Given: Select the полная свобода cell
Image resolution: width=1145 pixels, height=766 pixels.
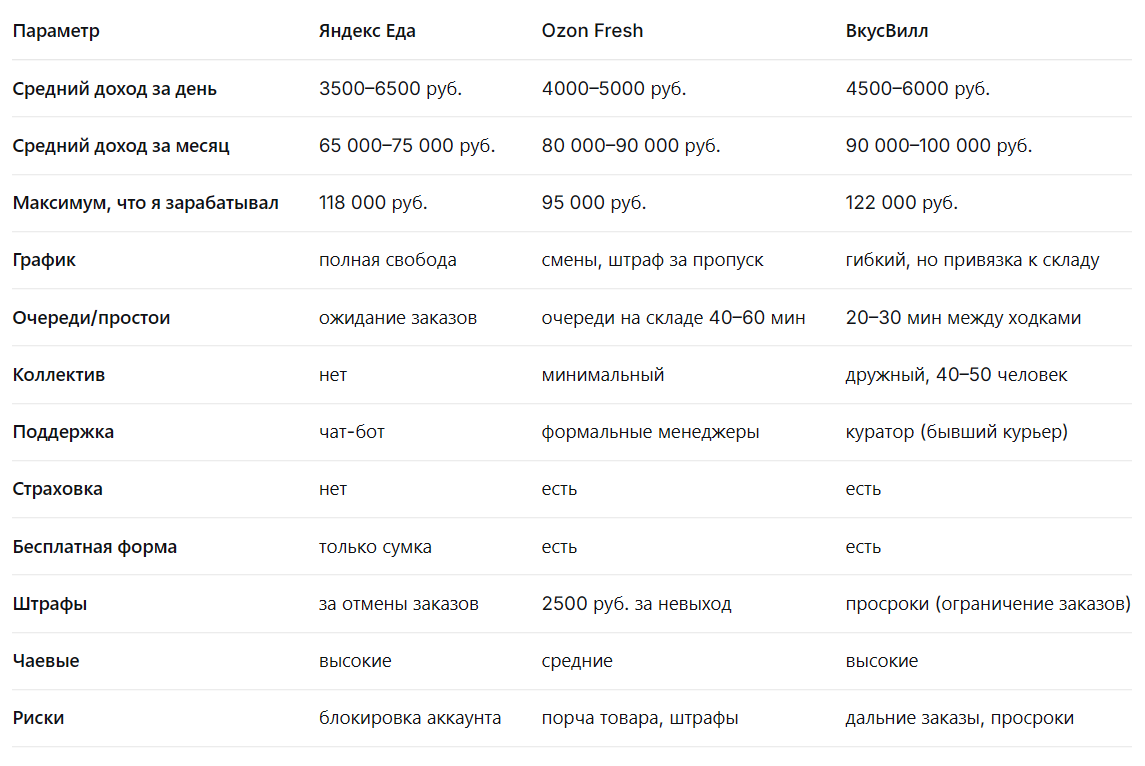Looking at the screenshot, I should tap(388, 260).
